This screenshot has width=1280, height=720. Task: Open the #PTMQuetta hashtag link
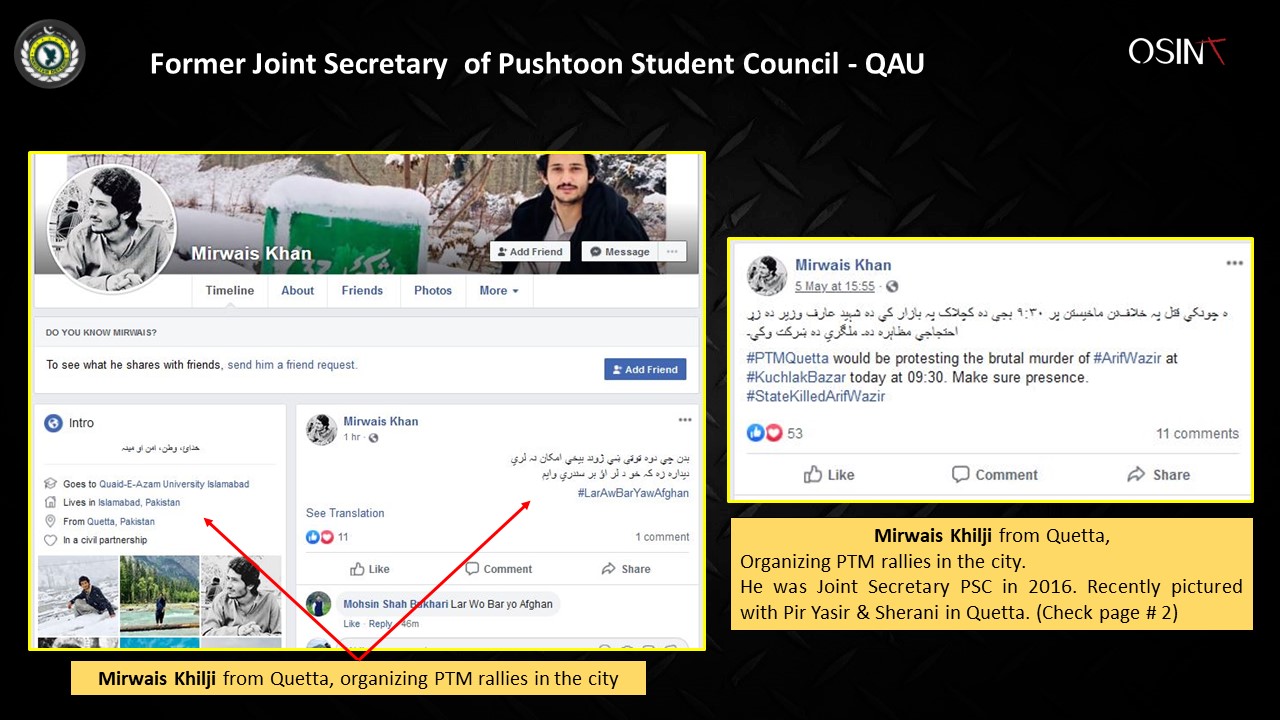point(787,358)
